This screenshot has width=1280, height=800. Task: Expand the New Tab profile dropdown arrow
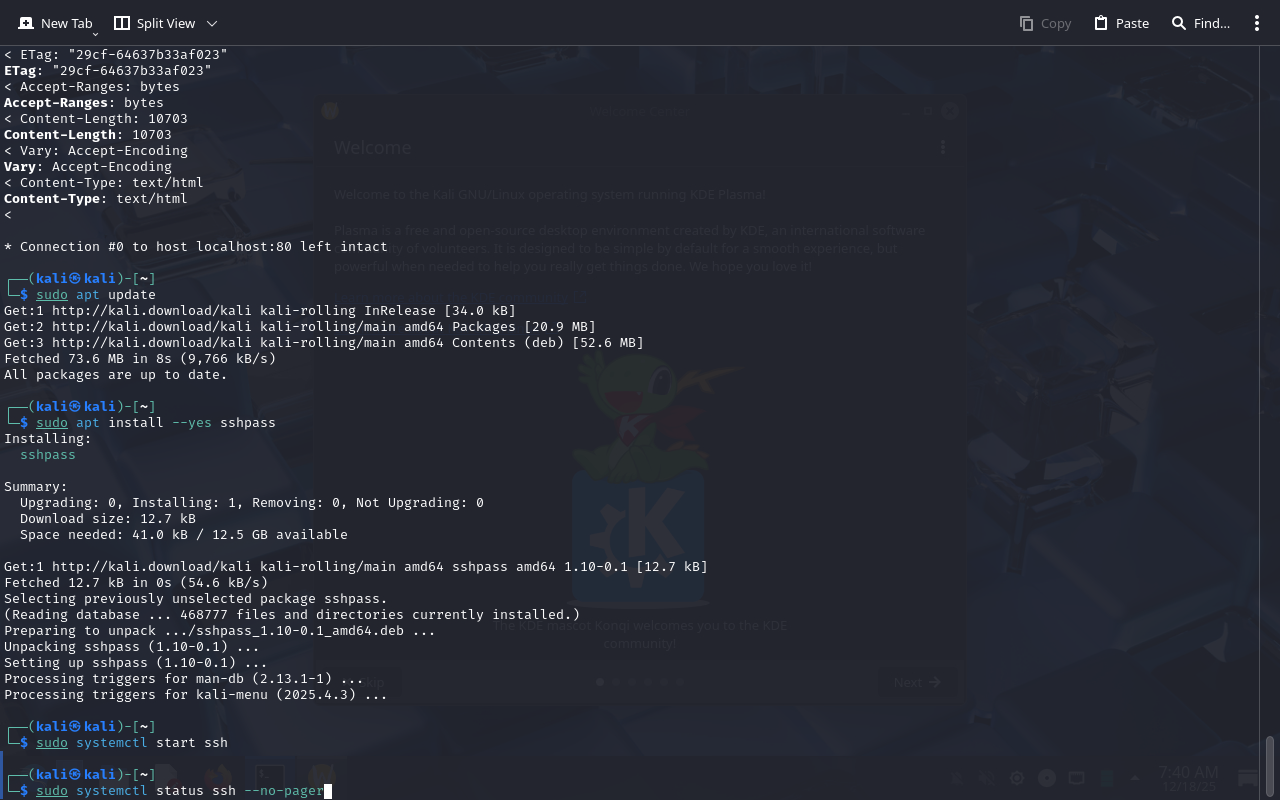click(96, 34)
